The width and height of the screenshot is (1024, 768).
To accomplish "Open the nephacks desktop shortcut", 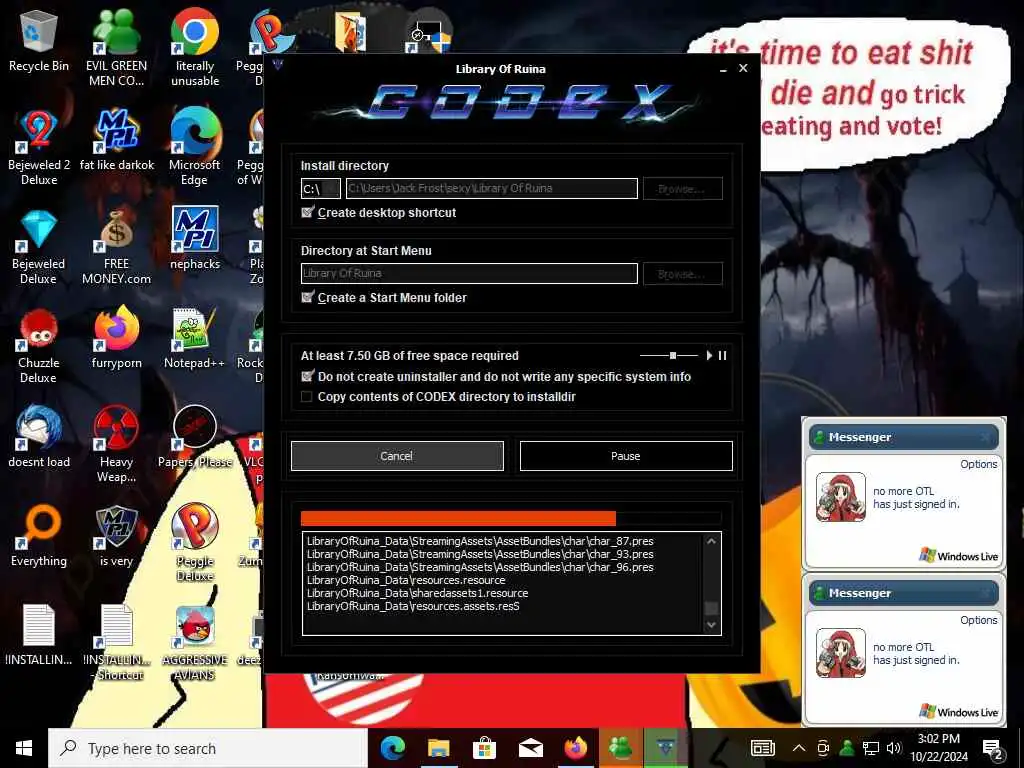I will click(195, 238).
